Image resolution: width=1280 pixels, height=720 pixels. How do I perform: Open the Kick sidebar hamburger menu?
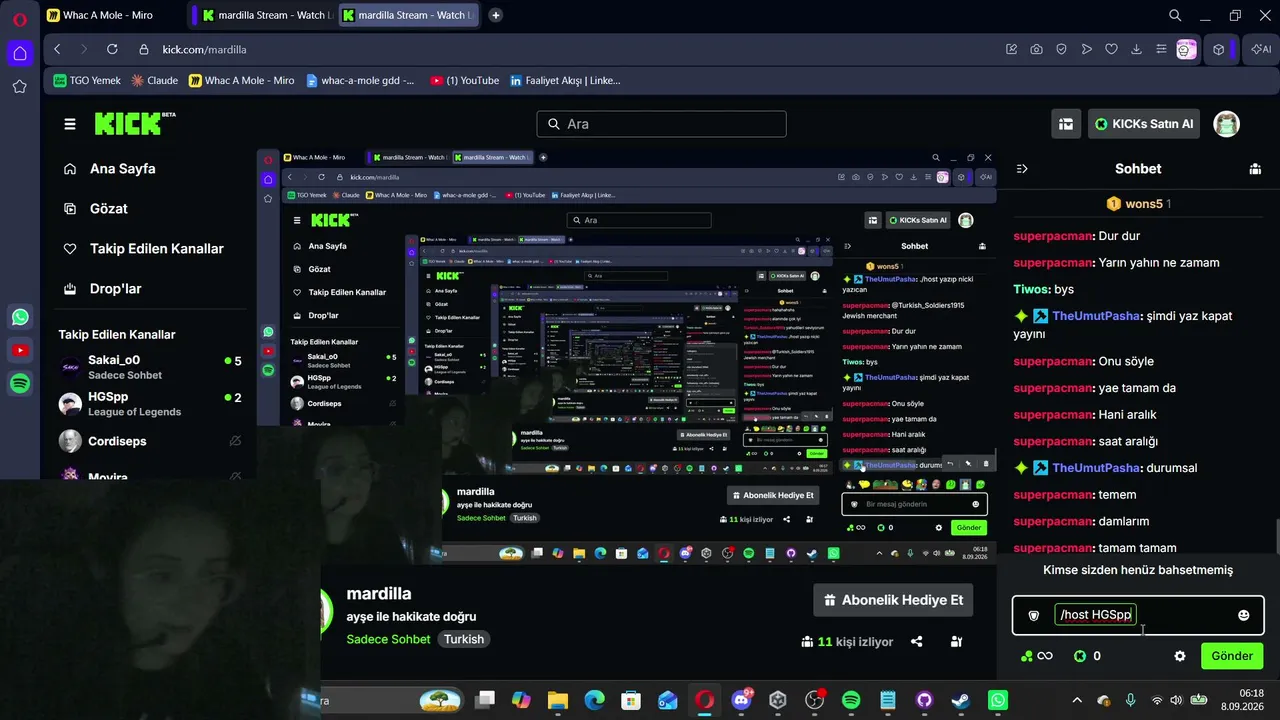(x=70, y=124)
